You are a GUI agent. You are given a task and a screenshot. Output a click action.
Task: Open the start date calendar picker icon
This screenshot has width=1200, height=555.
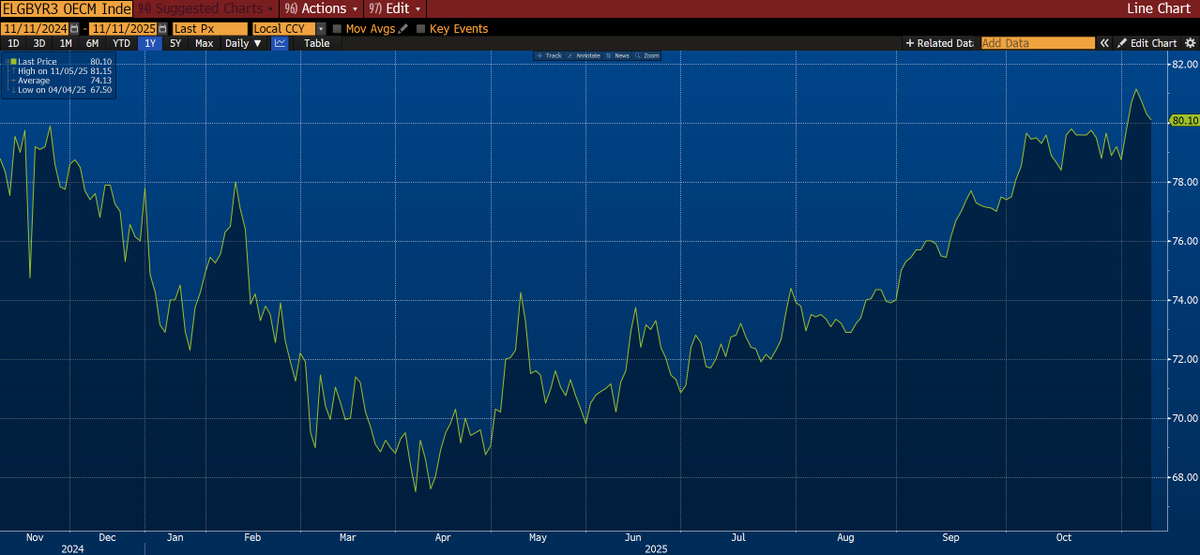point(76,29)
